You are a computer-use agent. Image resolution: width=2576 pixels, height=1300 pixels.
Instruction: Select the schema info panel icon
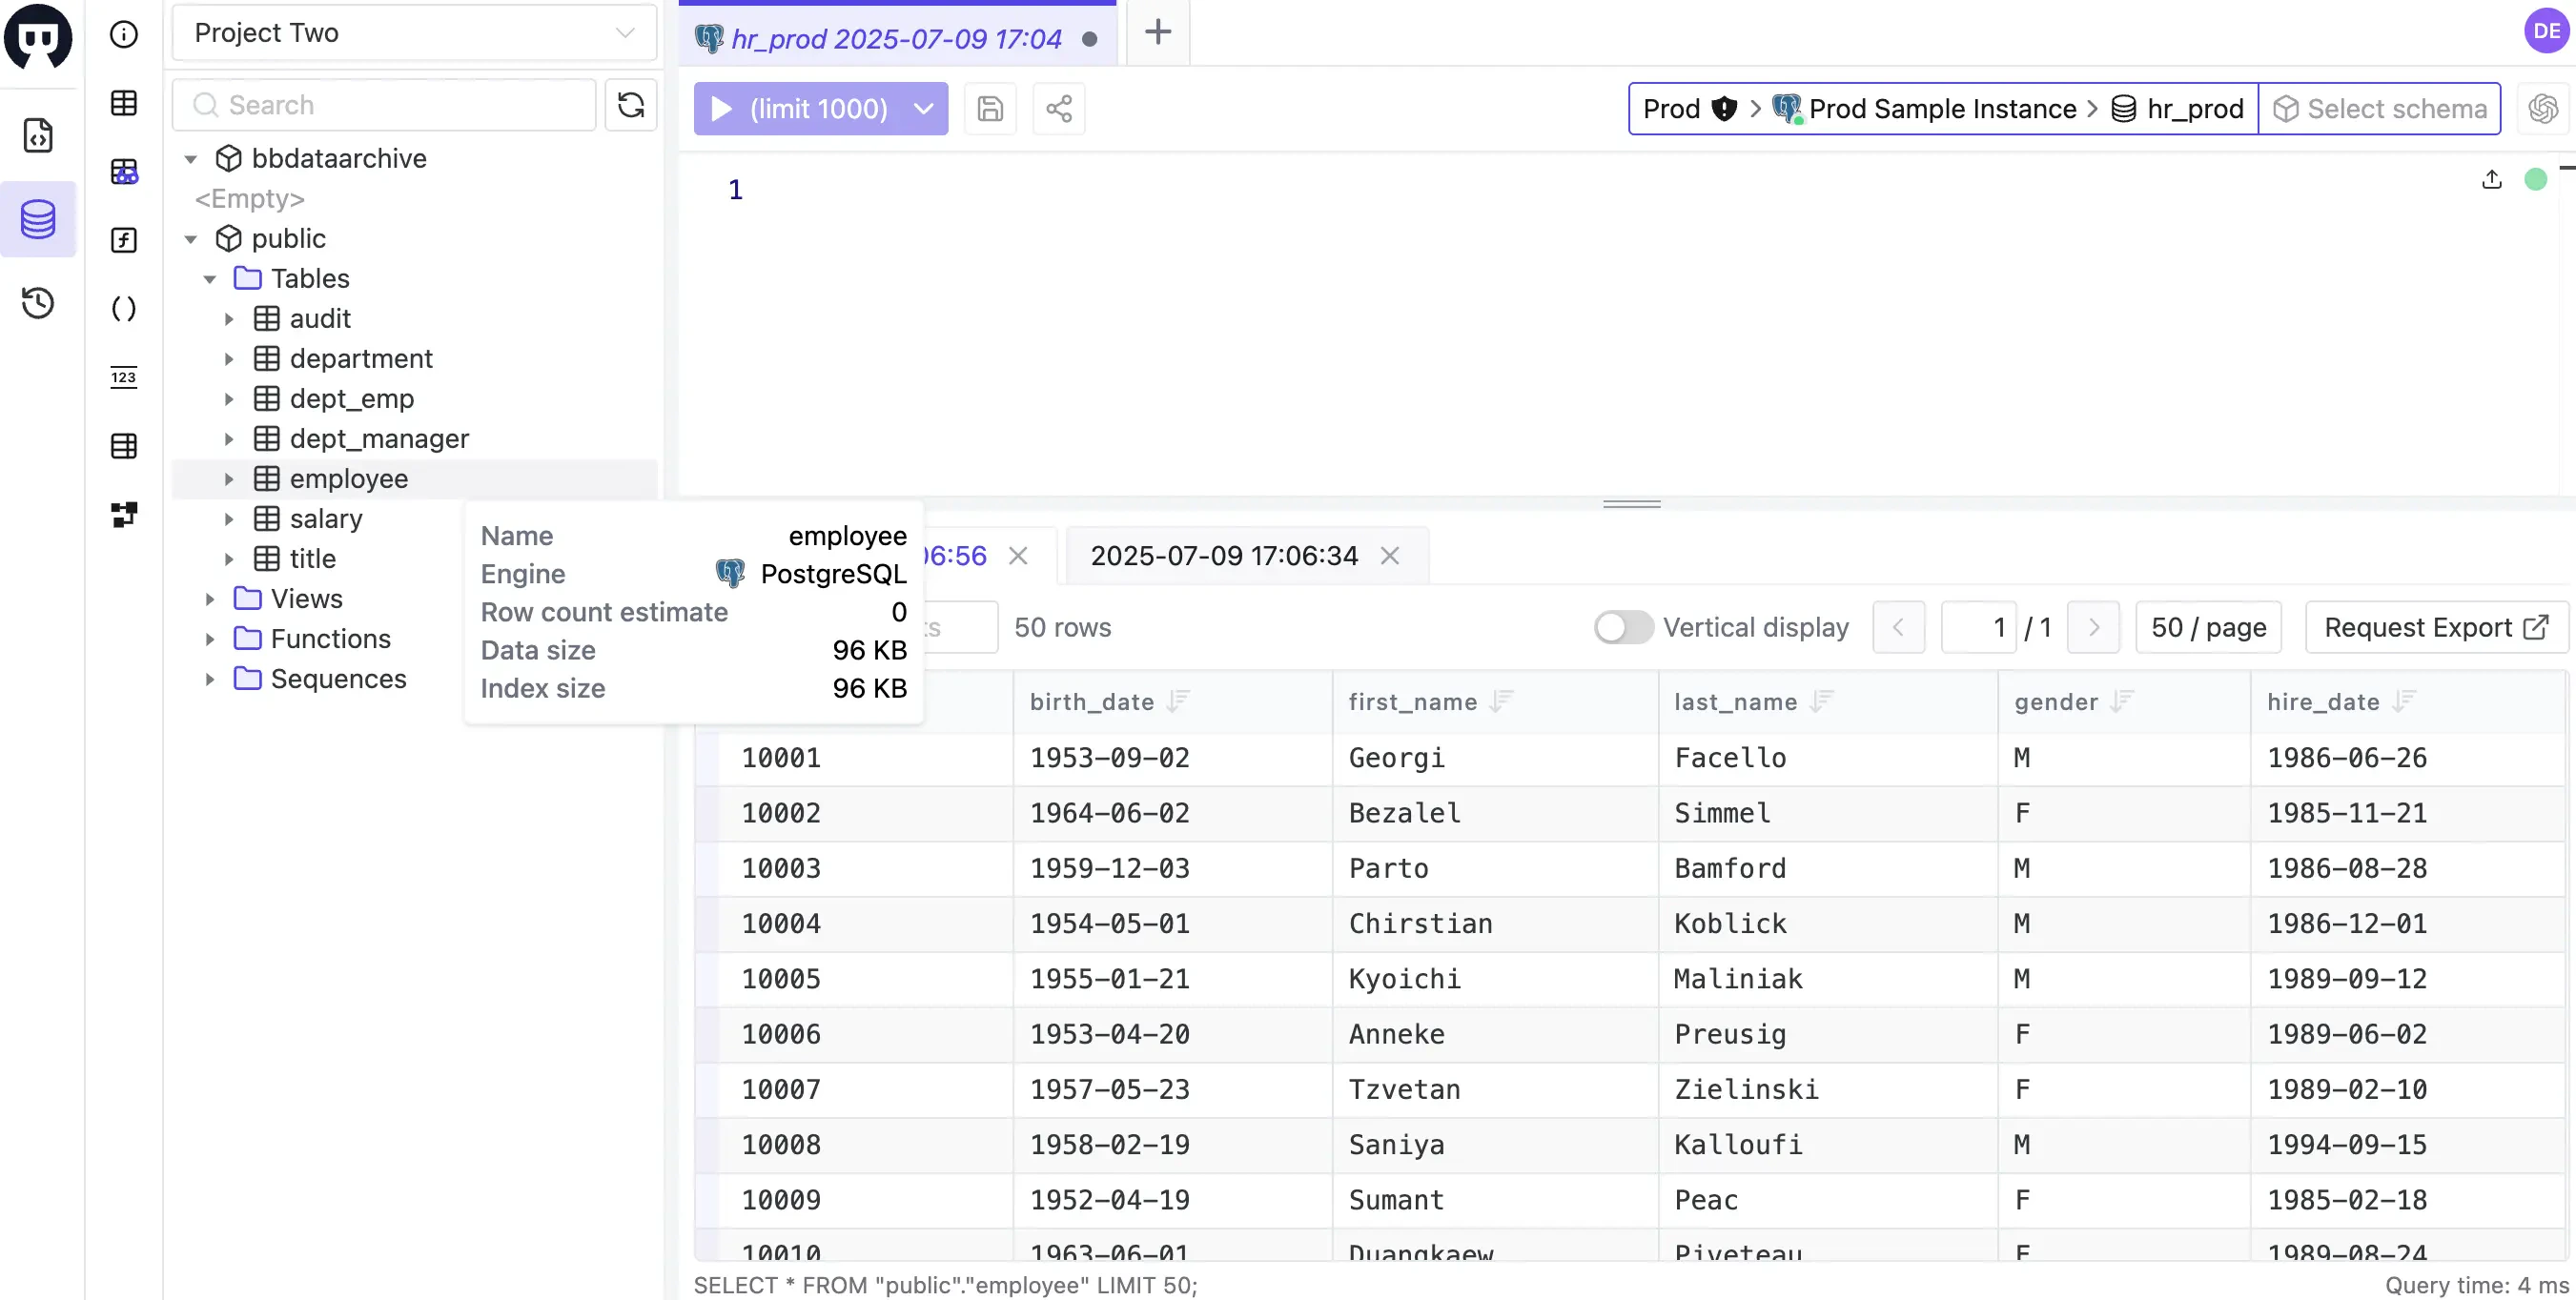124,33
